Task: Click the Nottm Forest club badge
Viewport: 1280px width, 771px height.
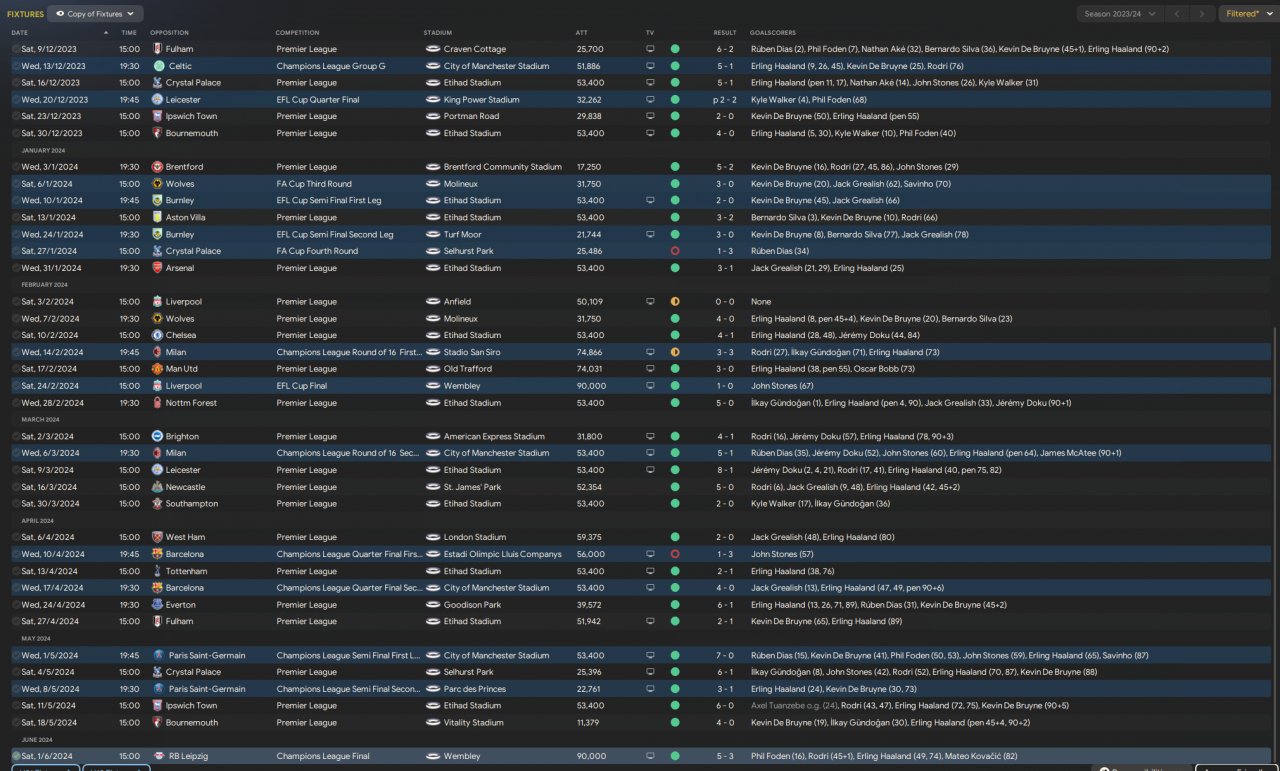Action: click(157, 403)
